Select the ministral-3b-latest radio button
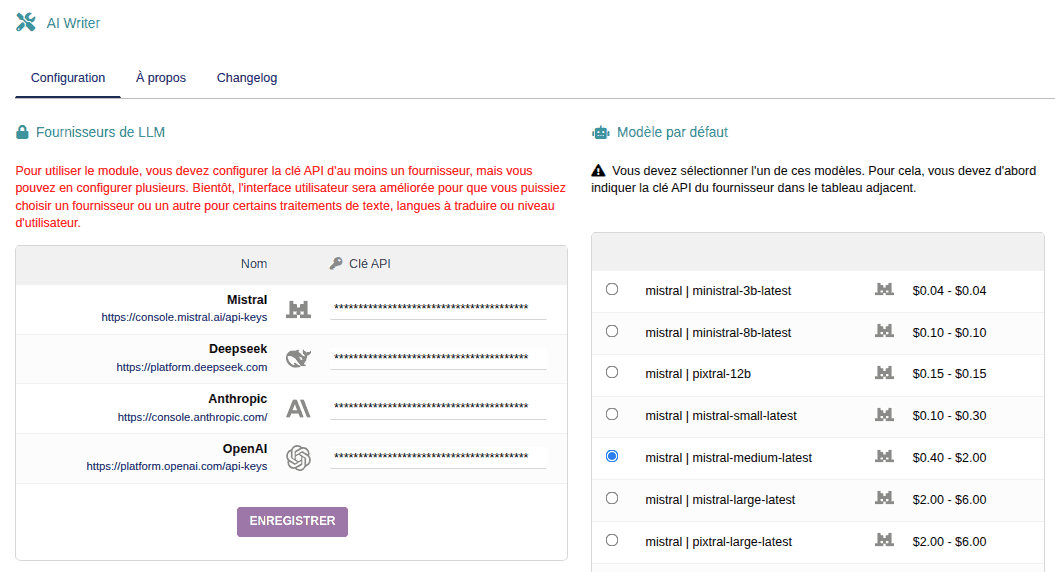This screenshot has height=572, width=1055. (x=612, y=289)
